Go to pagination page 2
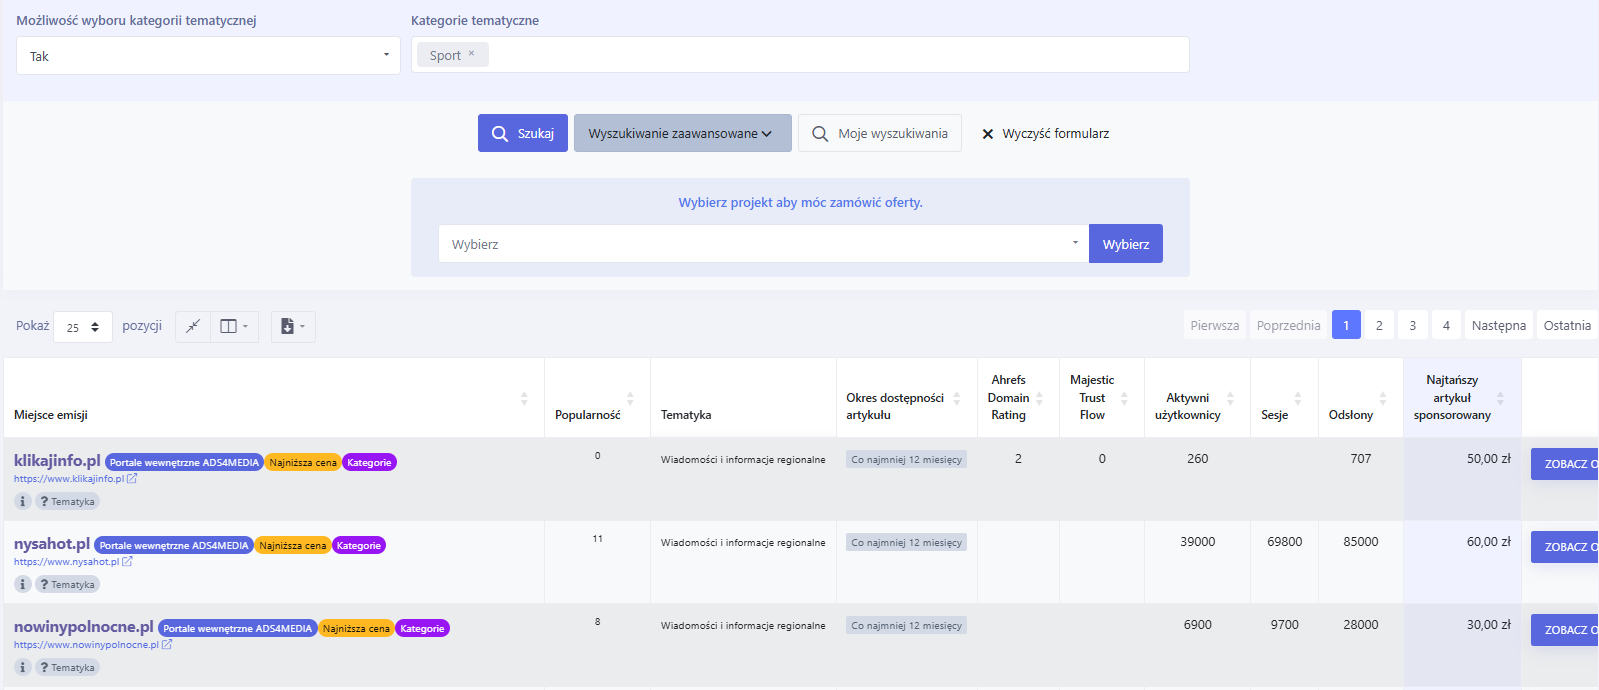1599x690 pixels. tap(1379, 325)
